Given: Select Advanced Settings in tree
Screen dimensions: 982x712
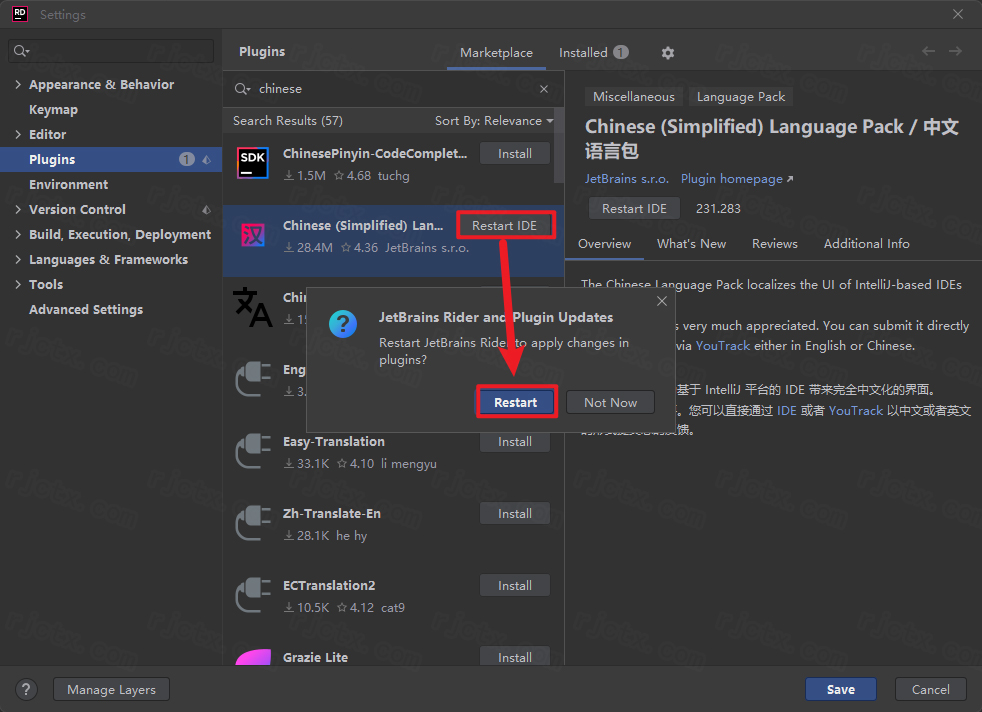Looking at the screenshot, I should [86, 310].
